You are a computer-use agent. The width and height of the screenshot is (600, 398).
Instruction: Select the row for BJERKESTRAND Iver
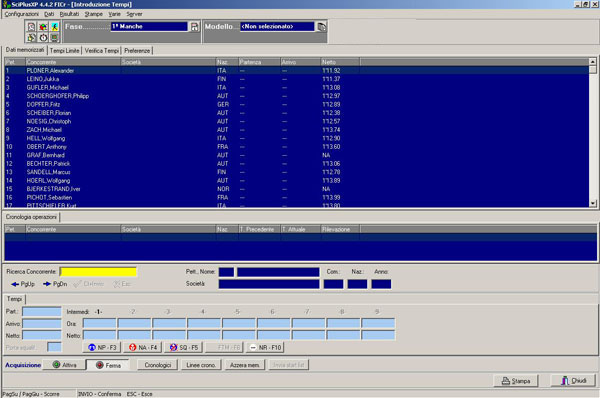pos(297,189)
